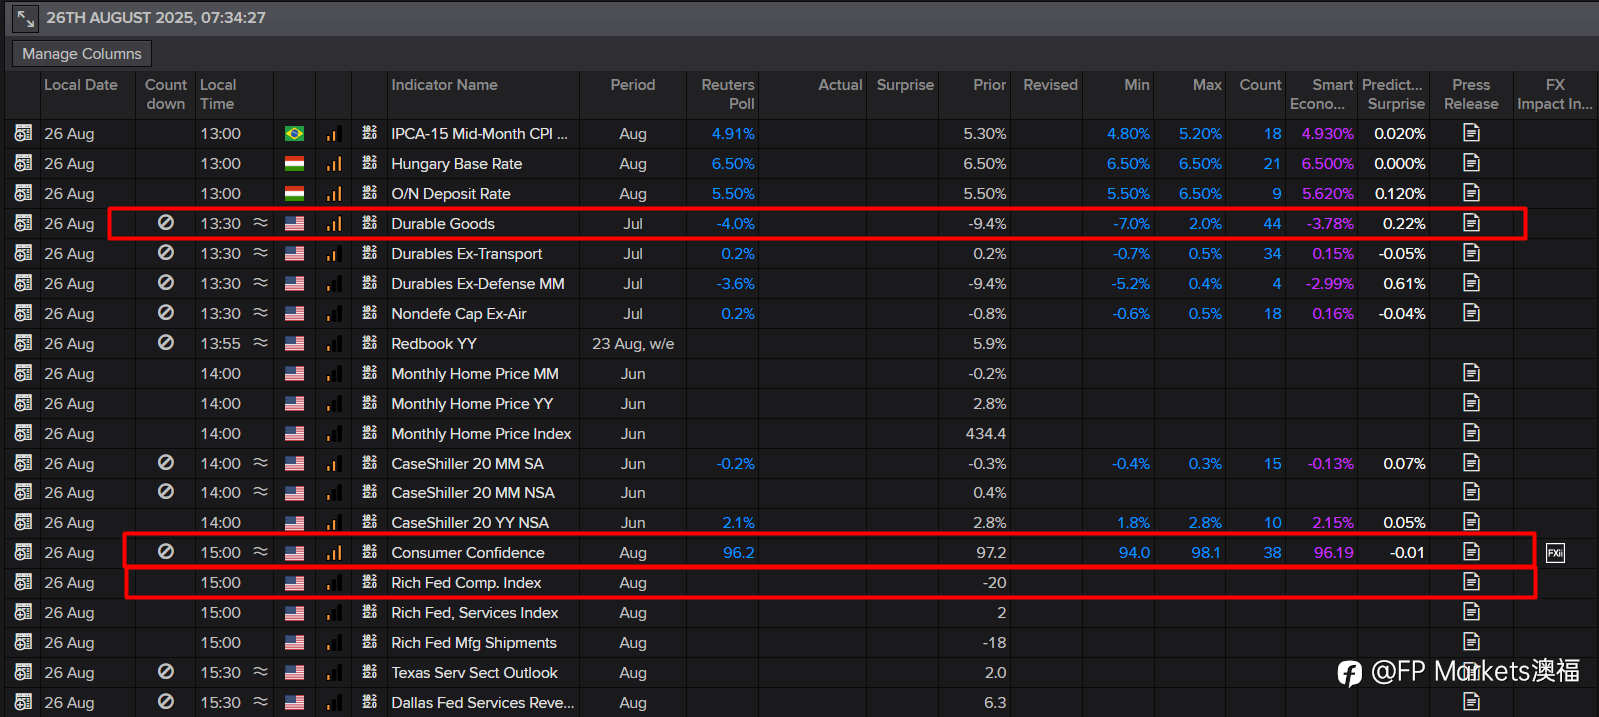Viewport: 1599px width, 717px height.
Task: Click countdown icon on Durable Goods row
Action: 166,223
